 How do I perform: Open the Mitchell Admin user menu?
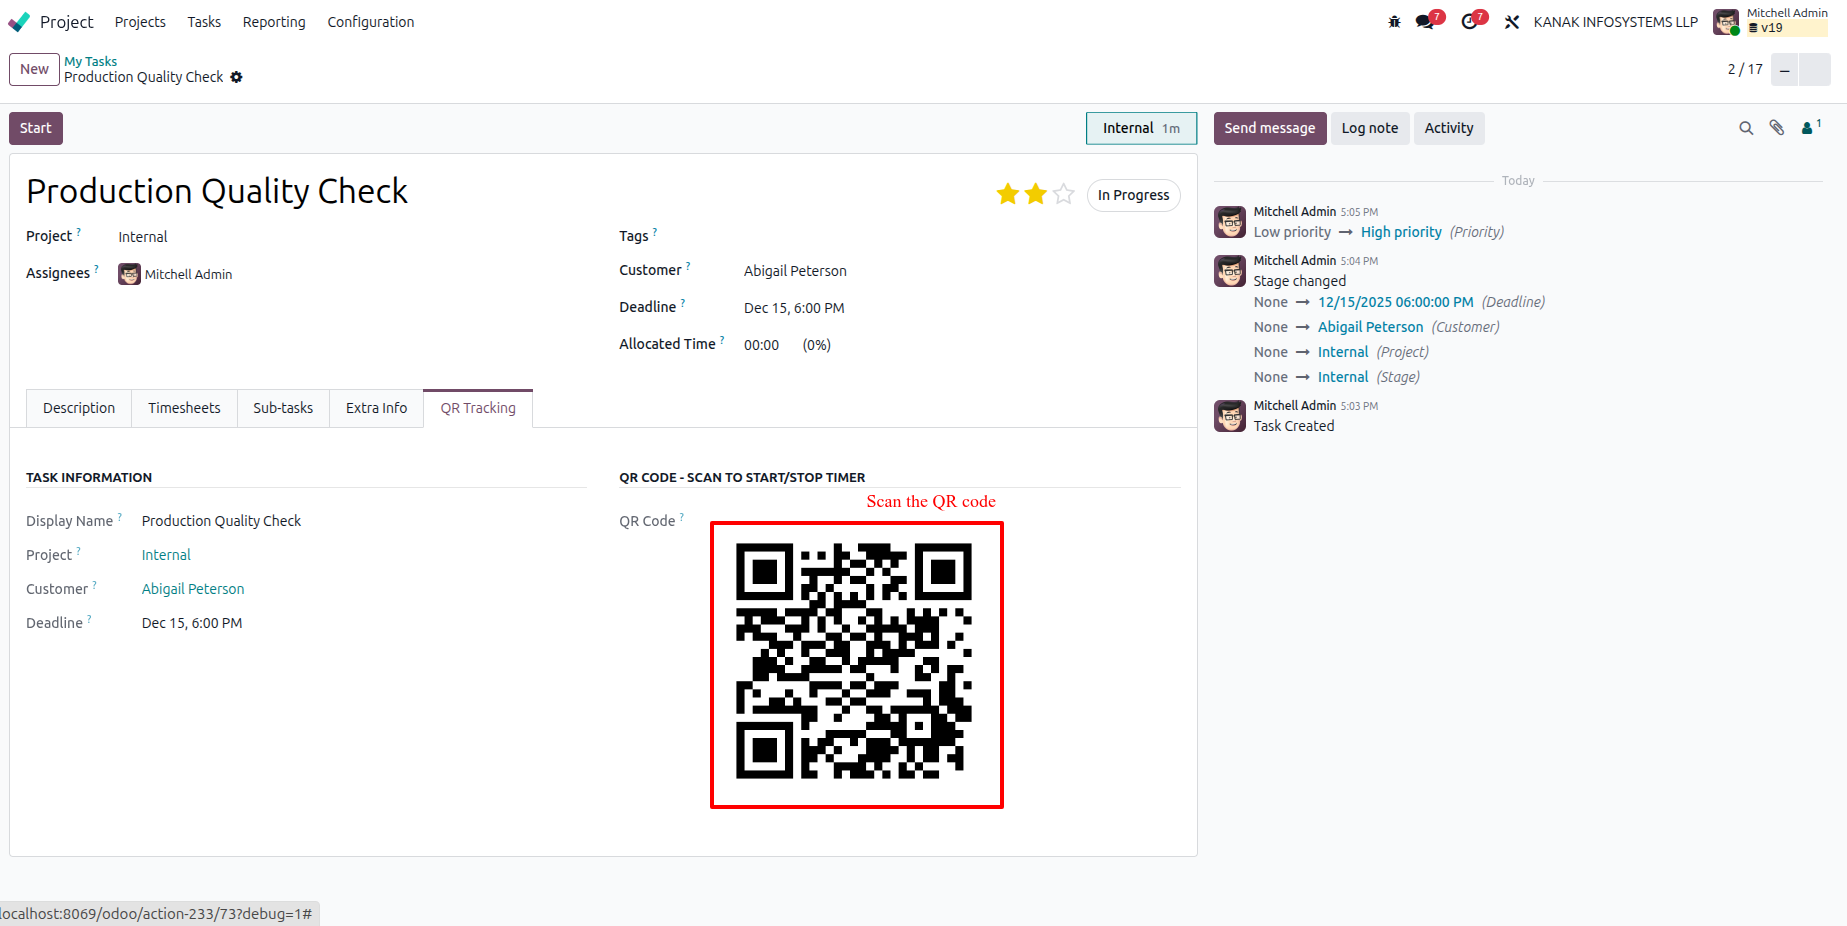pos(1771,22)
